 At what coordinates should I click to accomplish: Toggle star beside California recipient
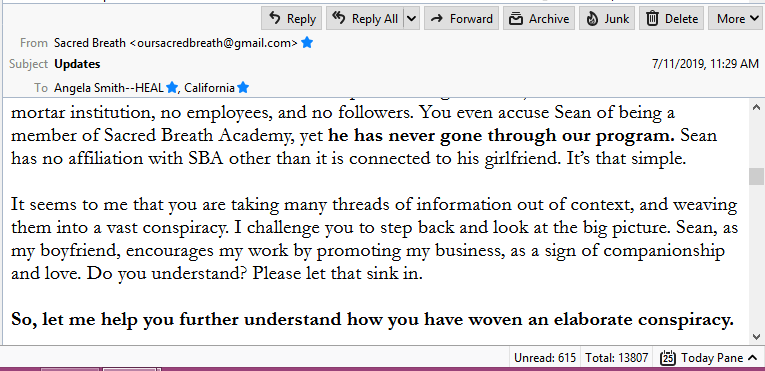pyautogui.click(x=243, y=88)
